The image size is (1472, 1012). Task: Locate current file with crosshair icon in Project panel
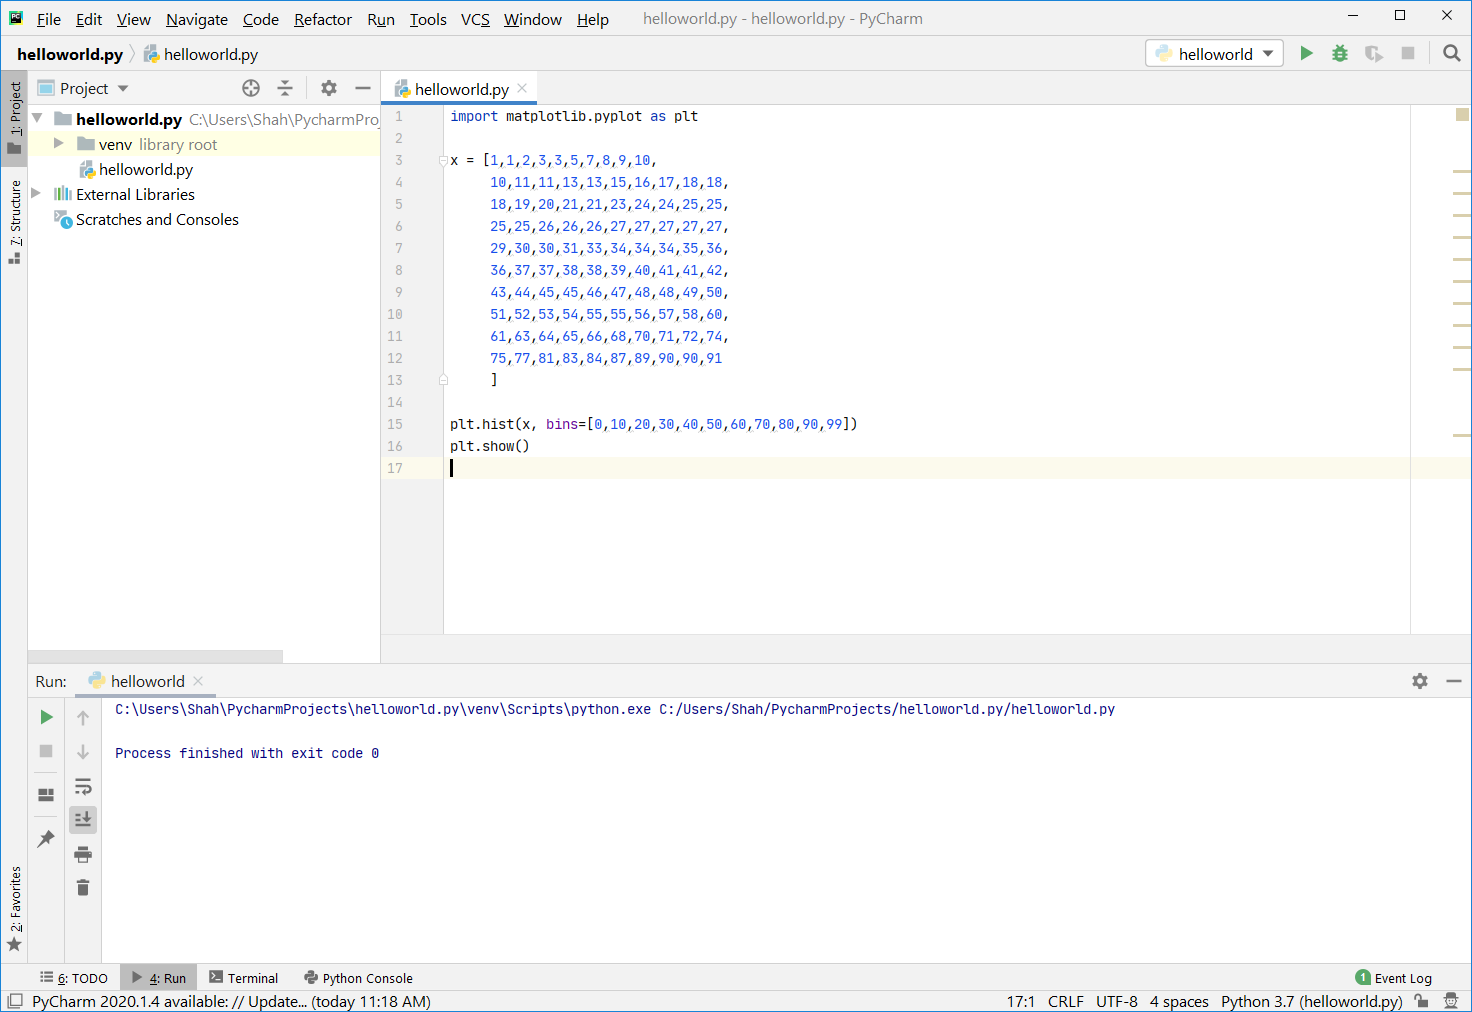(251, 88)
